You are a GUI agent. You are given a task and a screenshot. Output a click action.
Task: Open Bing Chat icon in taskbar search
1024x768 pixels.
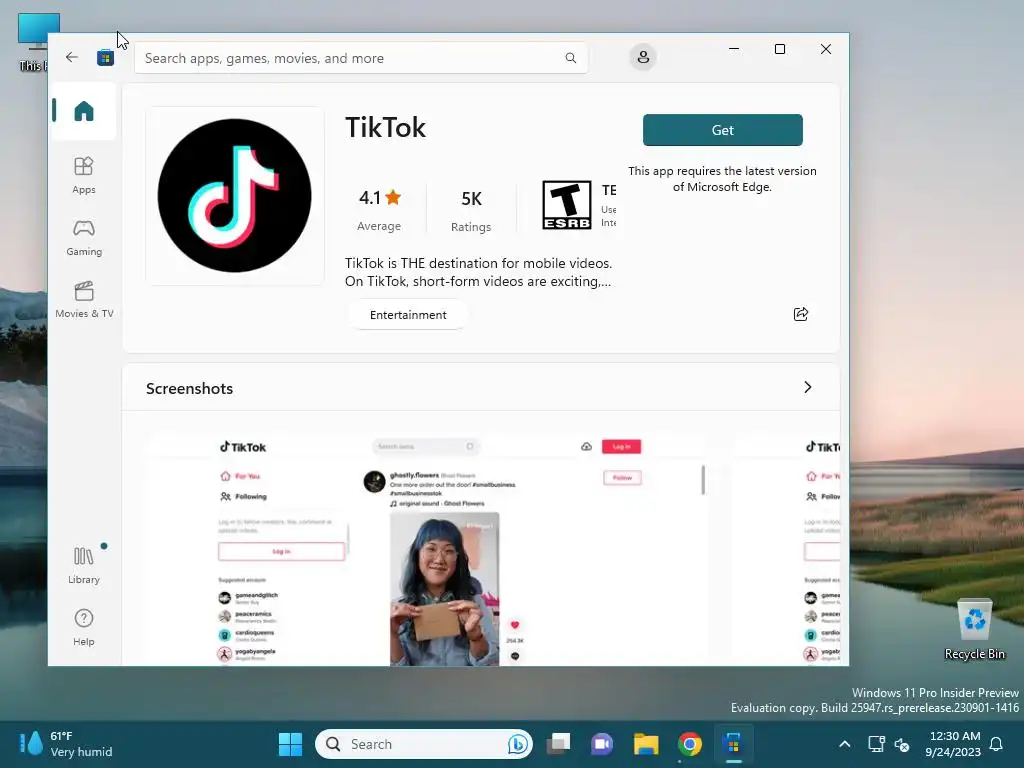tap(517, 744)
